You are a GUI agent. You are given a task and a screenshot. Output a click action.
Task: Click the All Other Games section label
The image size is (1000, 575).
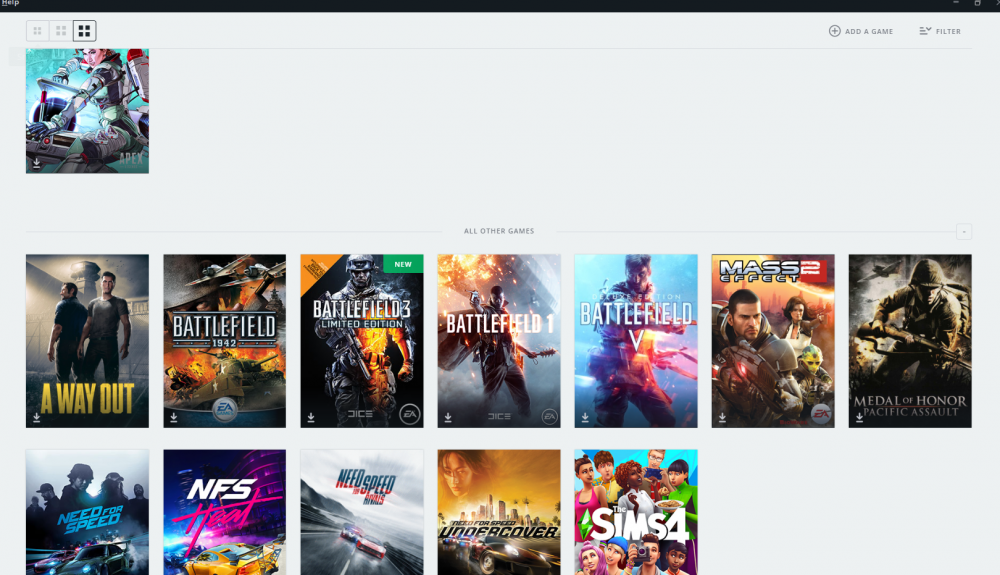[499, 231]
